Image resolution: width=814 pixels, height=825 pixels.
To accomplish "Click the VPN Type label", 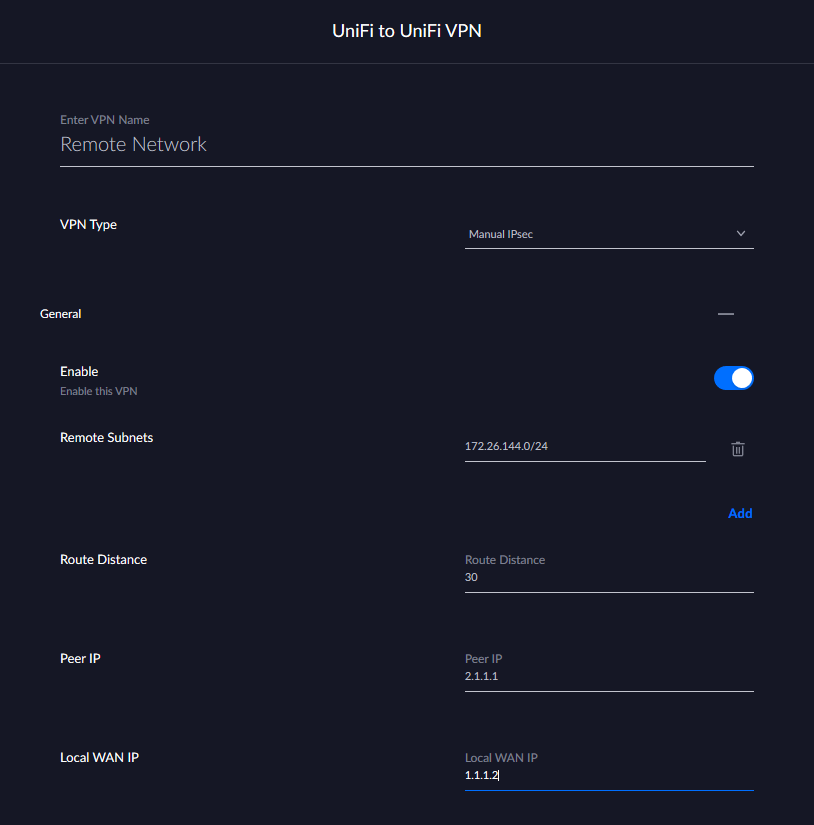I will (x=88, y=225).
